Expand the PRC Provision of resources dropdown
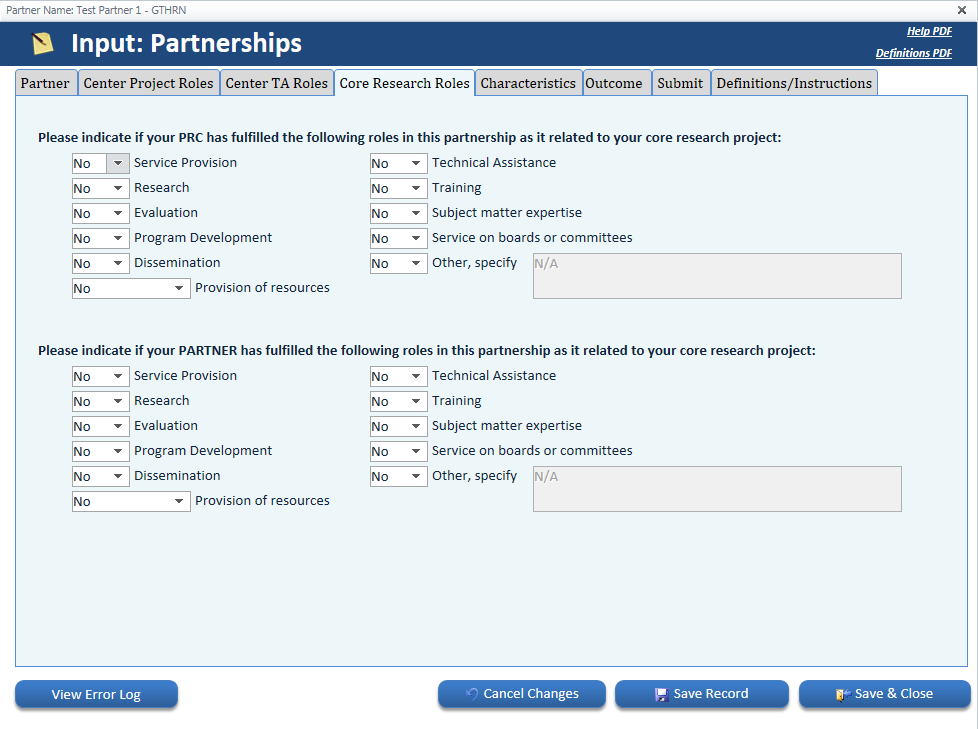978x729 pixels. tap(180, 289)
